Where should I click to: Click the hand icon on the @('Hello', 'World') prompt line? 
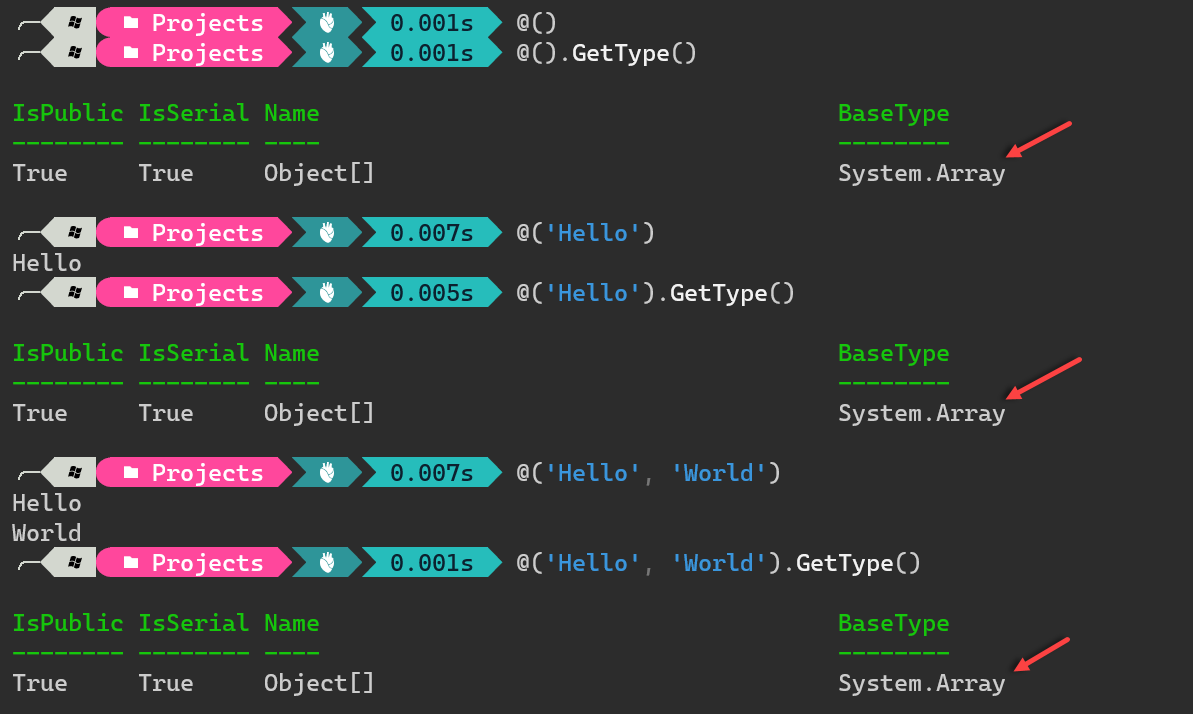point(327,472)
